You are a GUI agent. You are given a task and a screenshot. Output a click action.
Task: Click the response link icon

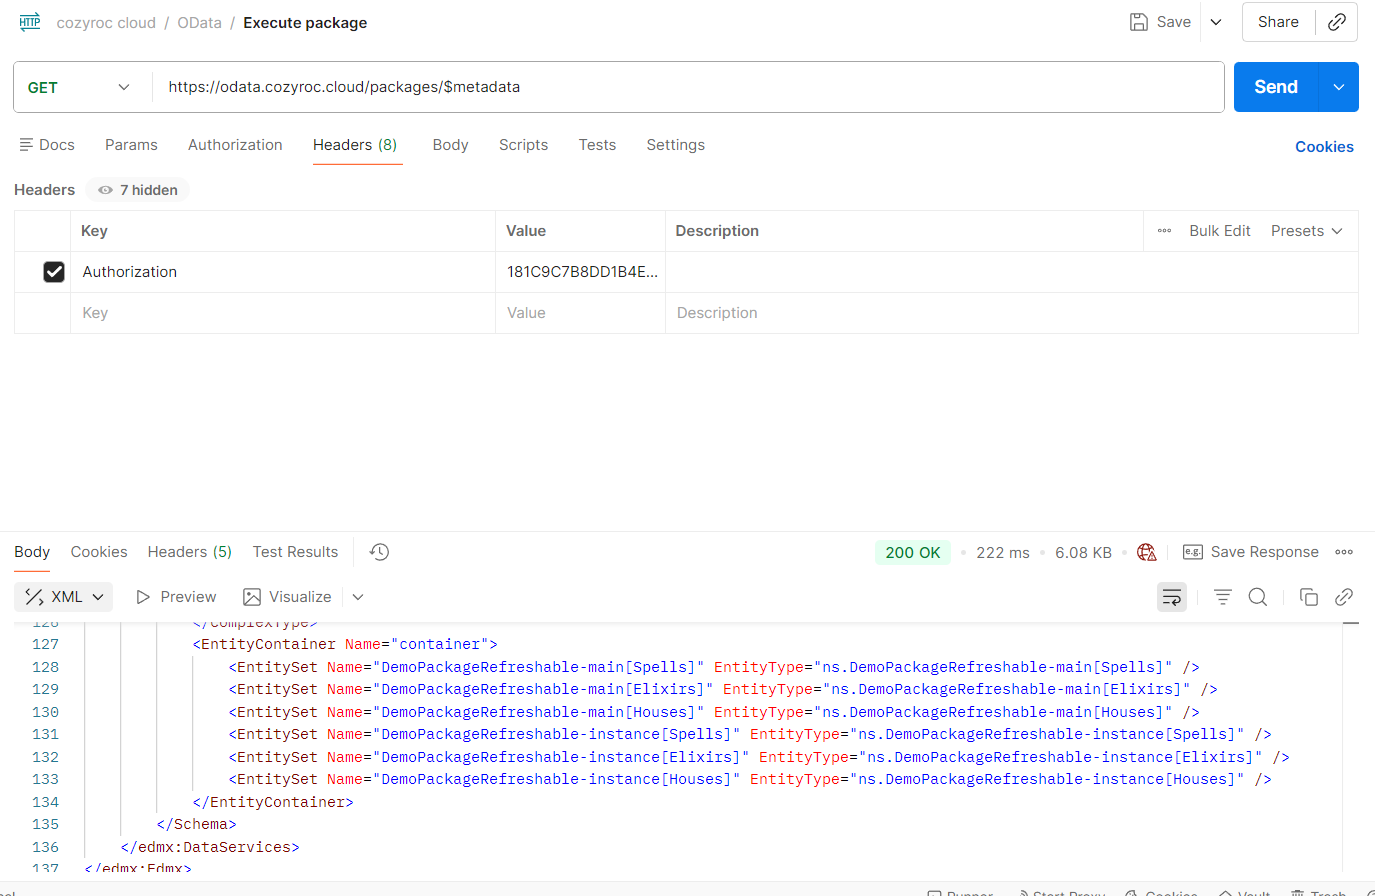[x=1344, y=597]
